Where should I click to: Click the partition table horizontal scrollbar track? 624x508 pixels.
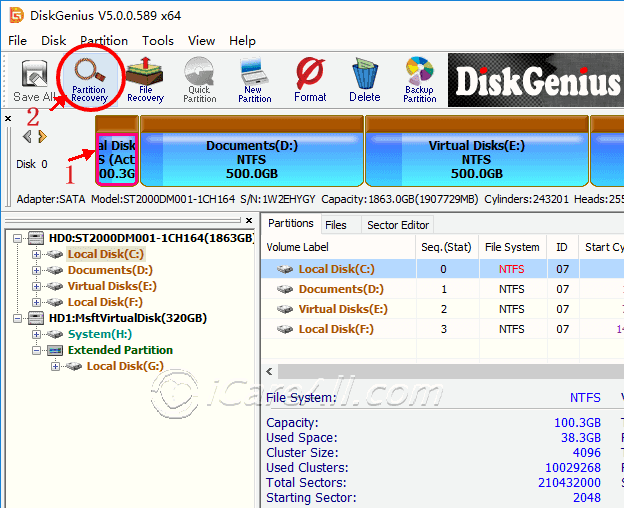450,372
